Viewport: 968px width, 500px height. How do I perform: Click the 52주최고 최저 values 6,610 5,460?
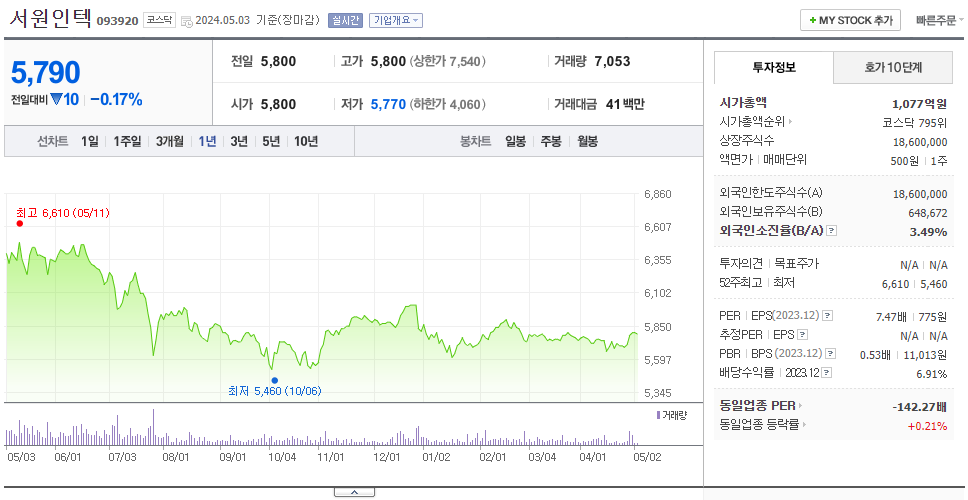[x=915, y=284]
